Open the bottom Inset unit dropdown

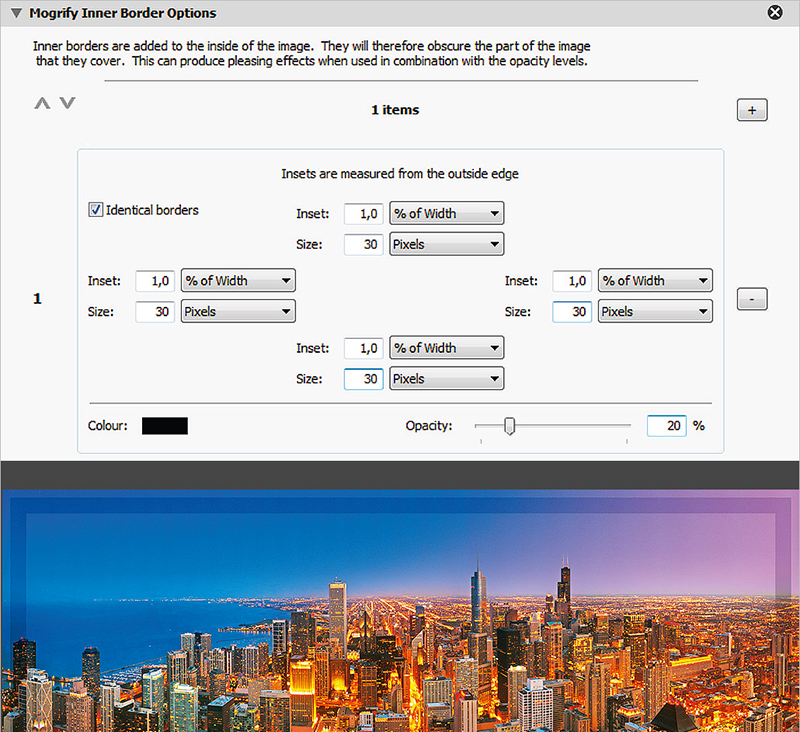pos(446,348)
